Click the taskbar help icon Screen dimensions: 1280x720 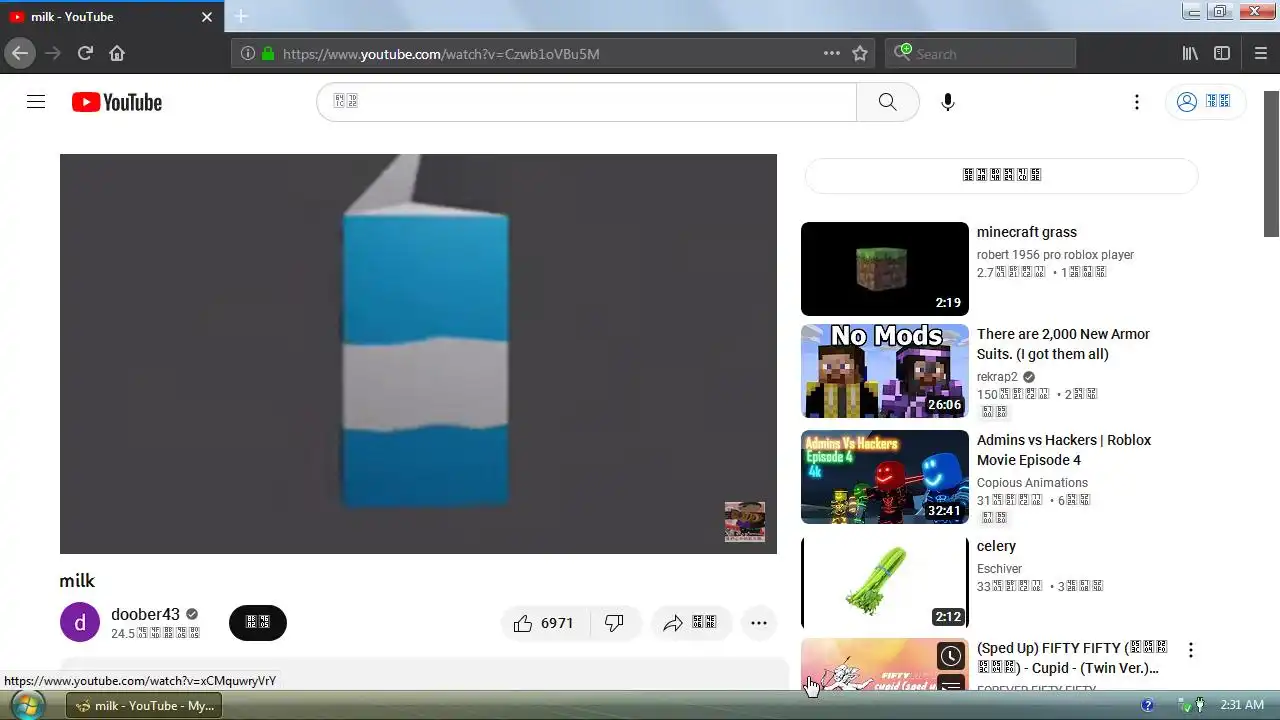[1147, 705]
